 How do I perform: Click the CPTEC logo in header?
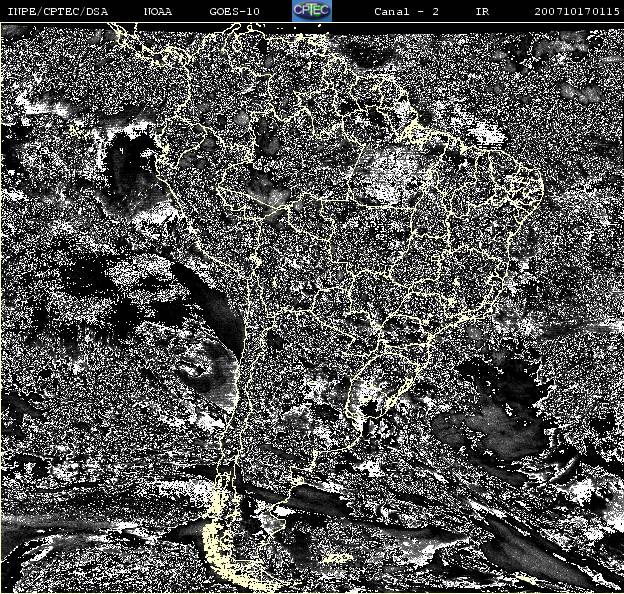tap(312, 11)
